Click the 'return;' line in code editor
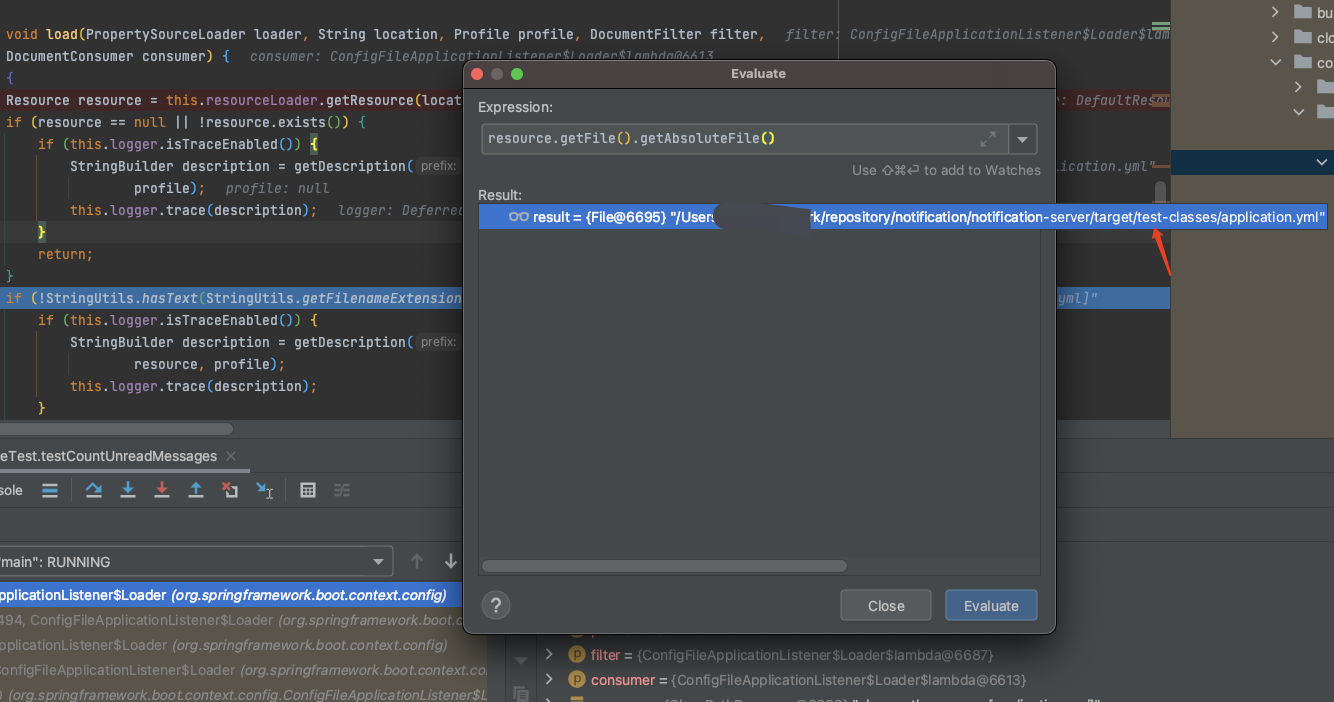Viewport: 1334px width, 702px height. (x=65, y=254)
